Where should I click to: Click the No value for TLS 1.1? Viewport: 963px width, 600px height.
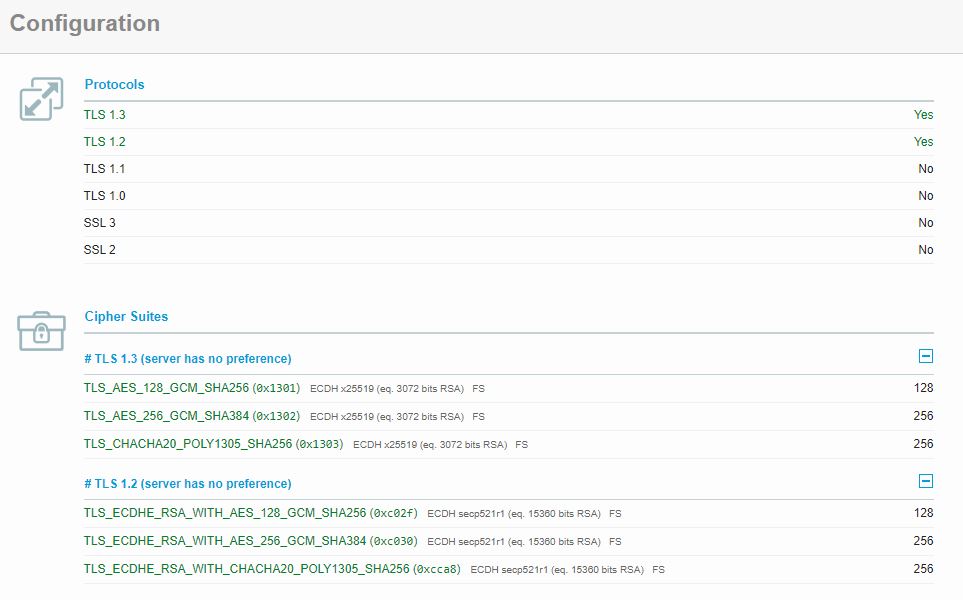pos(926,169)
